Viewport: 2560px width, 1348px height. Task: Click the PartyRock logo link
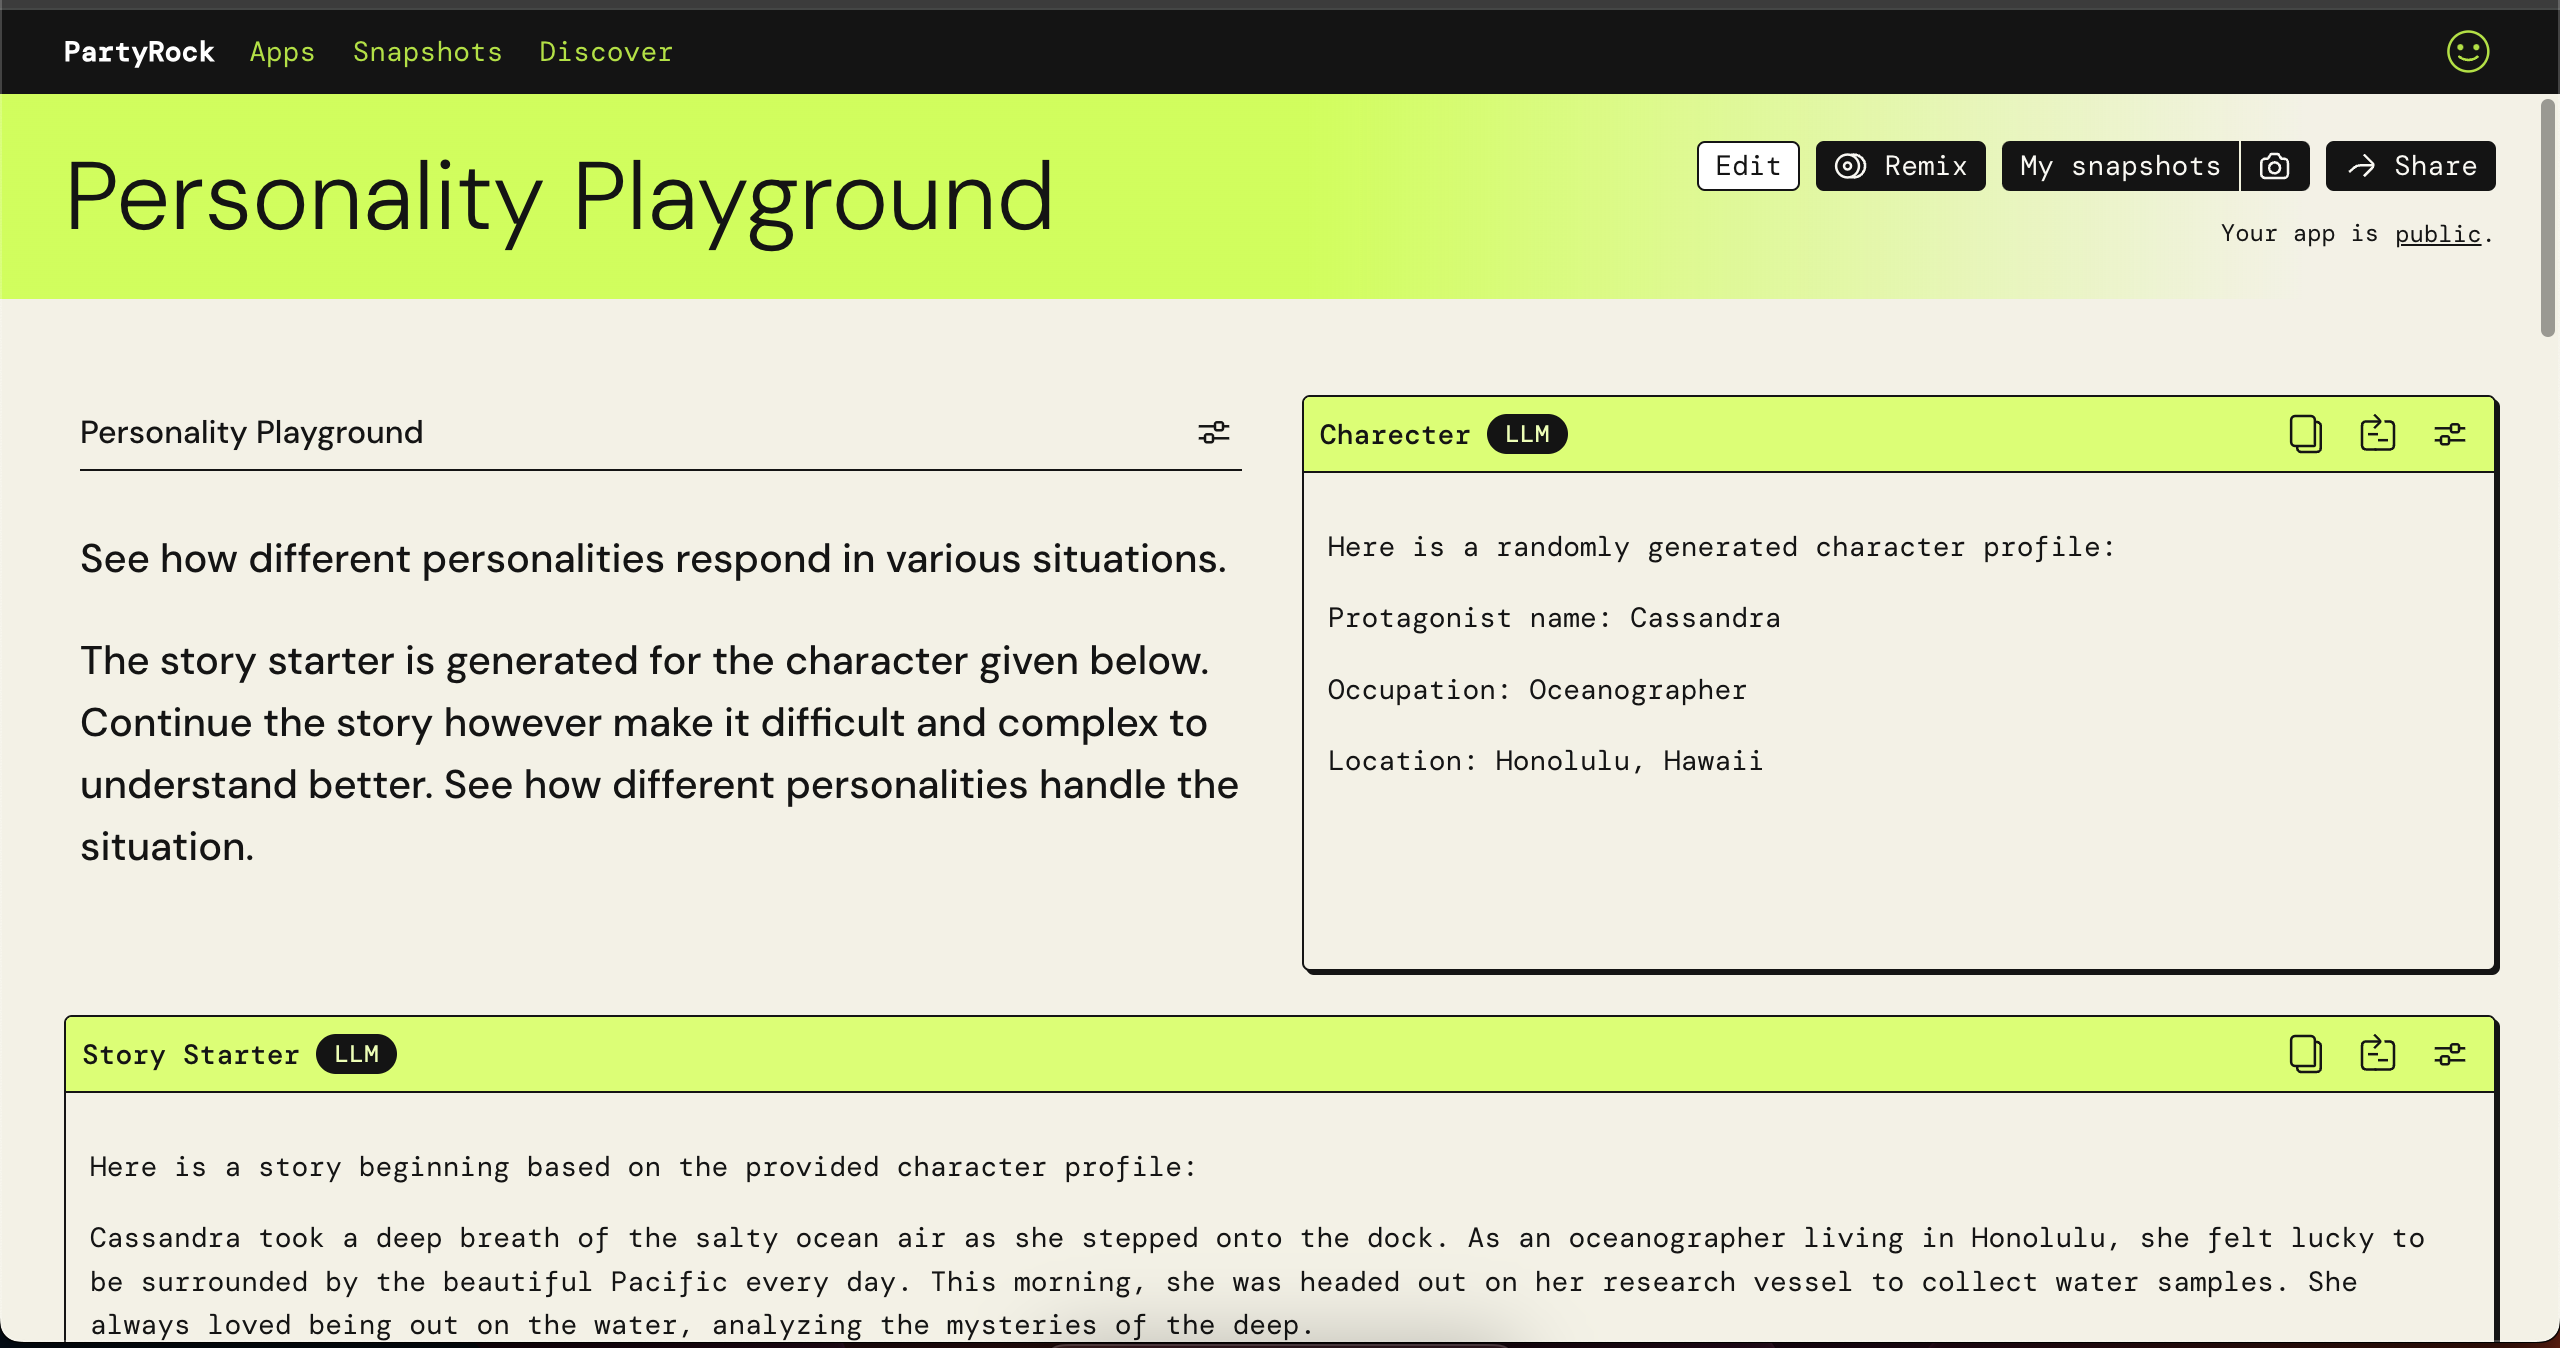(139, 52)
